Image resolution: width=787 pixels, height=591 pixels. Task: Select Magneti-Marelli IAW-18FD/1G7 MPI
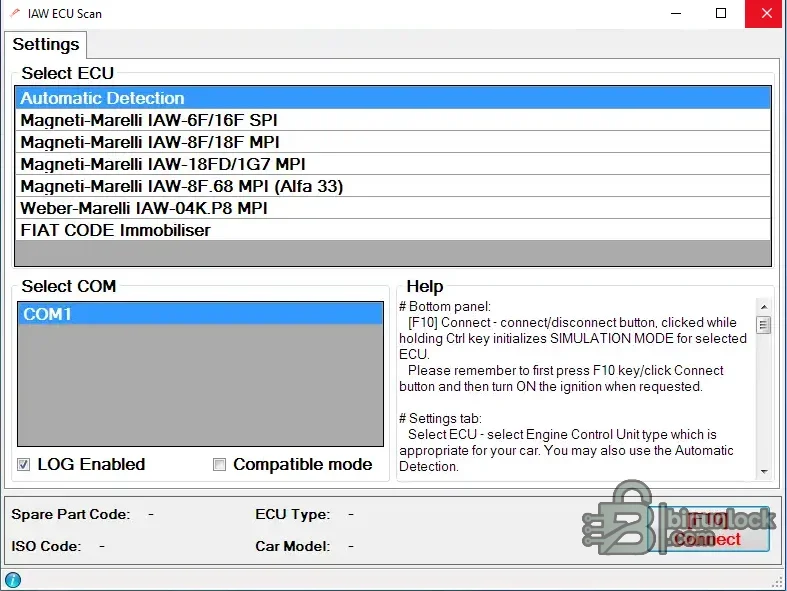(x=393, y=164)
